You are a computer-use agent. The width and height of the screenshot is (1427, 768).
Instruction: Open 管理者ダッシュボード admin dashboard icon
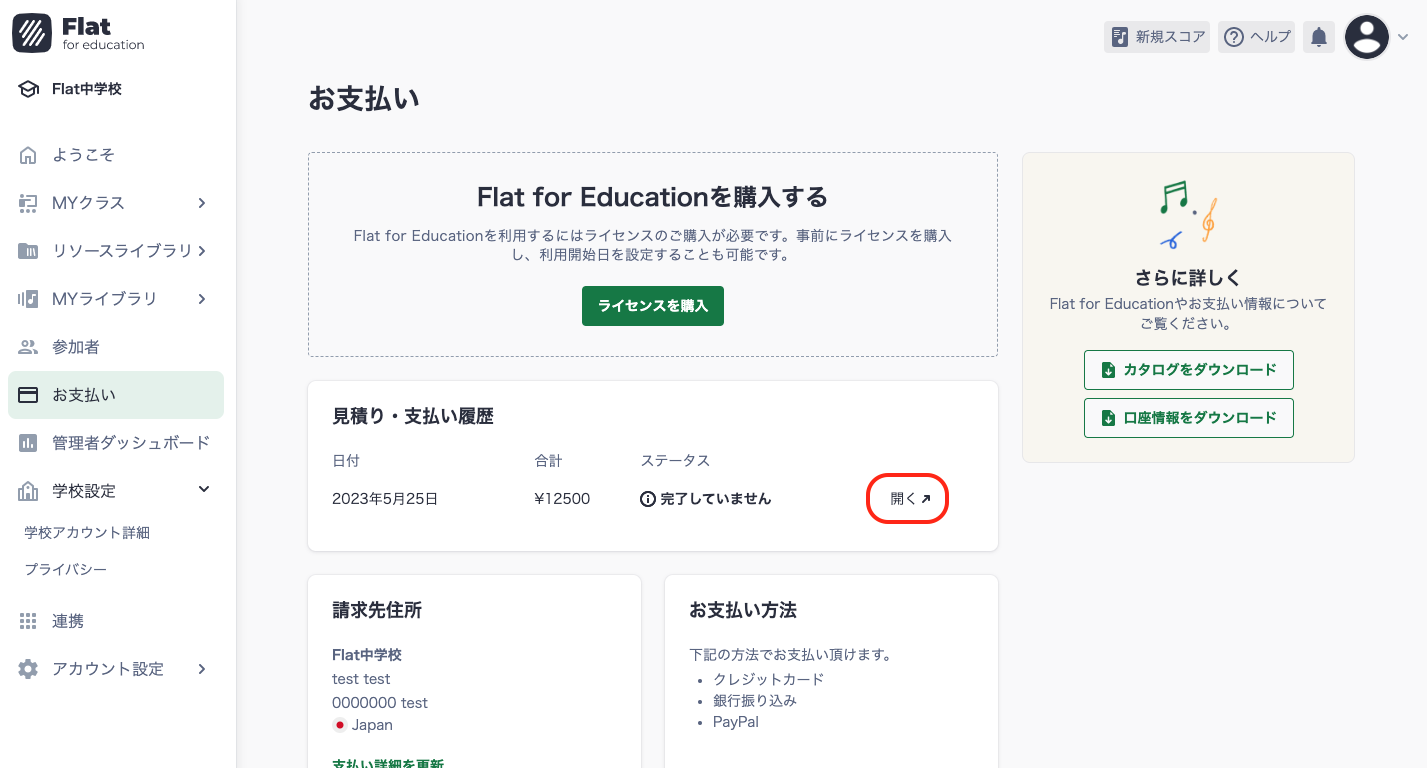click(29, 443)
